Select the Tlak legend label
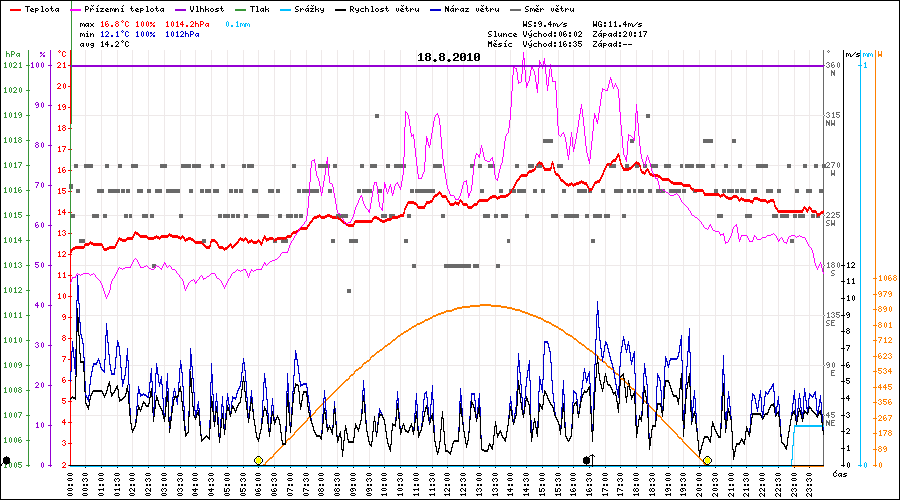Viewport: 900px width, 500px height. pyautogui.click(x=259, y=9)
